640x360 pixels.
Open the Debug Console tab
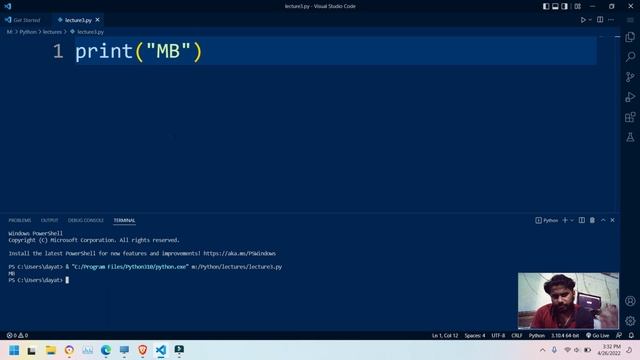pos(86,220)
